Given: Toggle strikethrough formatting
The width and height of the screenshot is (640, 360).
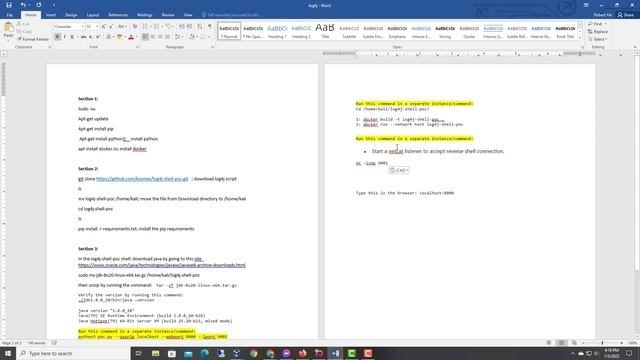Looking at the screenshot, I should pos(84,37).
